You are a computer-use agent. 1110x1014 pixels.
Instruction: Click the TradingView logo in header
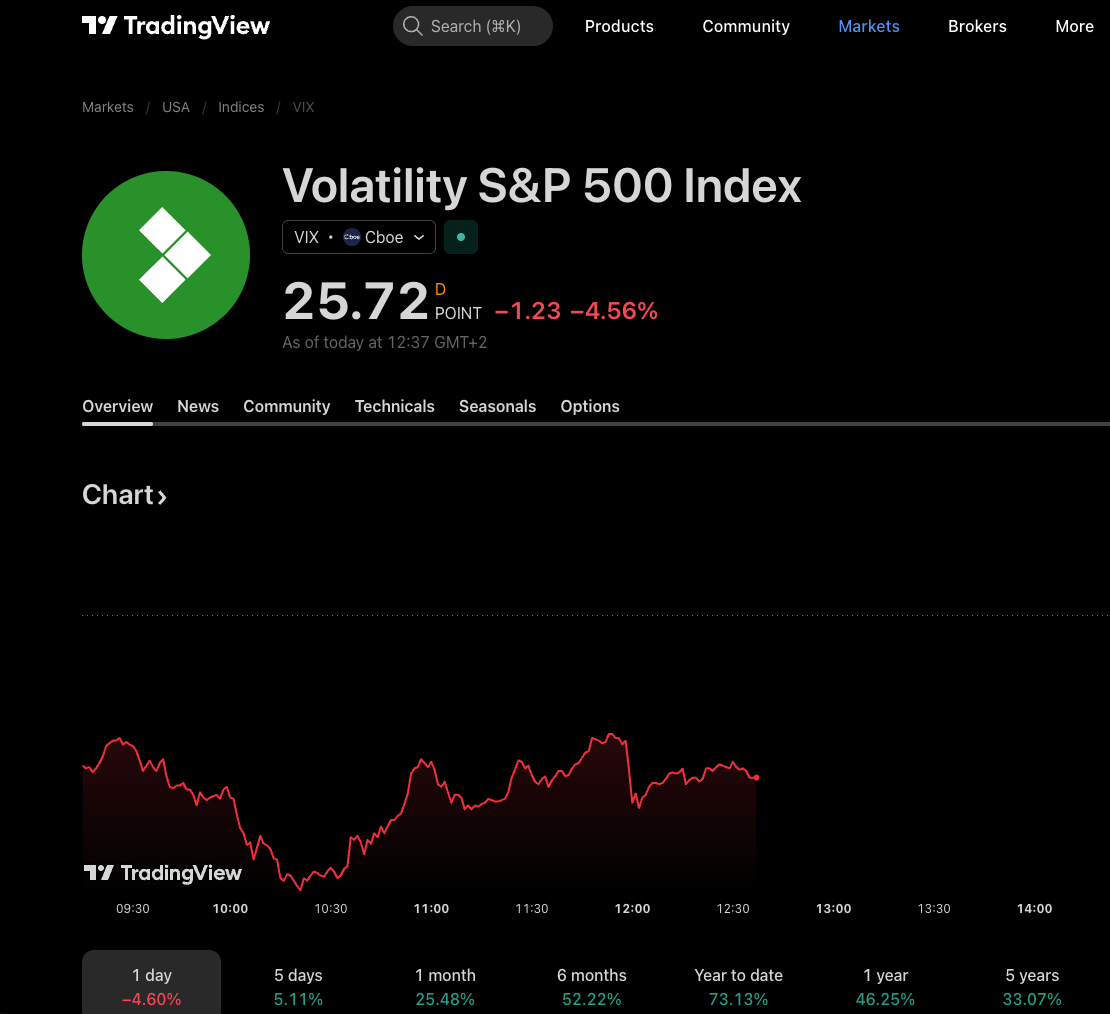coord(176,26)
